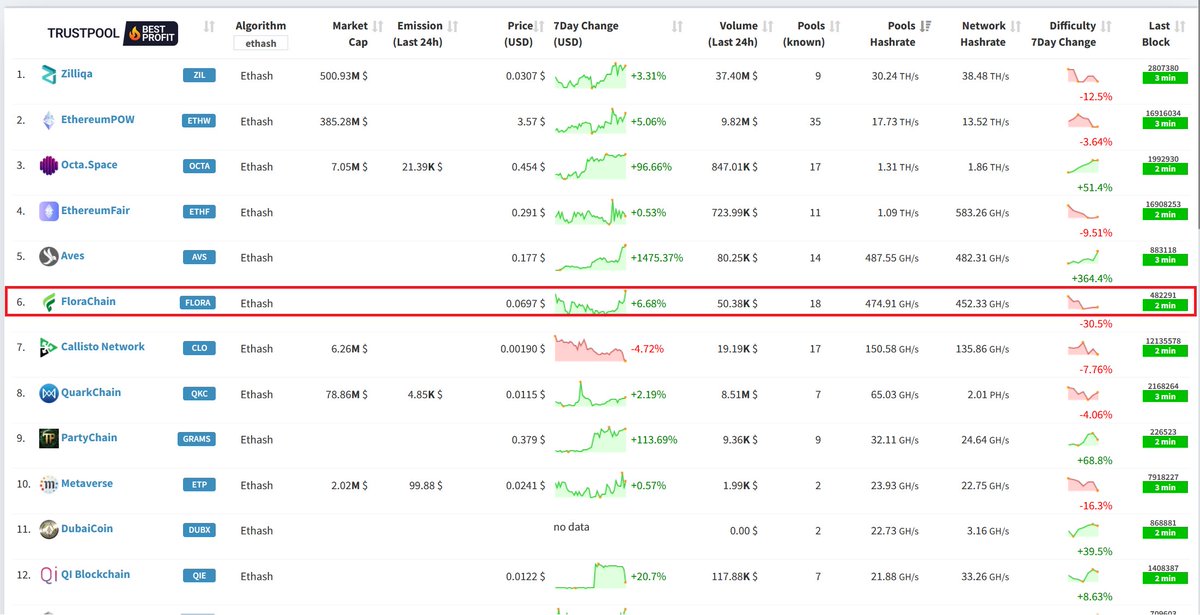This screenshot has width=1200, height=615.
Task: Open the QuarkChain coin page link
Action: point(92,392)
